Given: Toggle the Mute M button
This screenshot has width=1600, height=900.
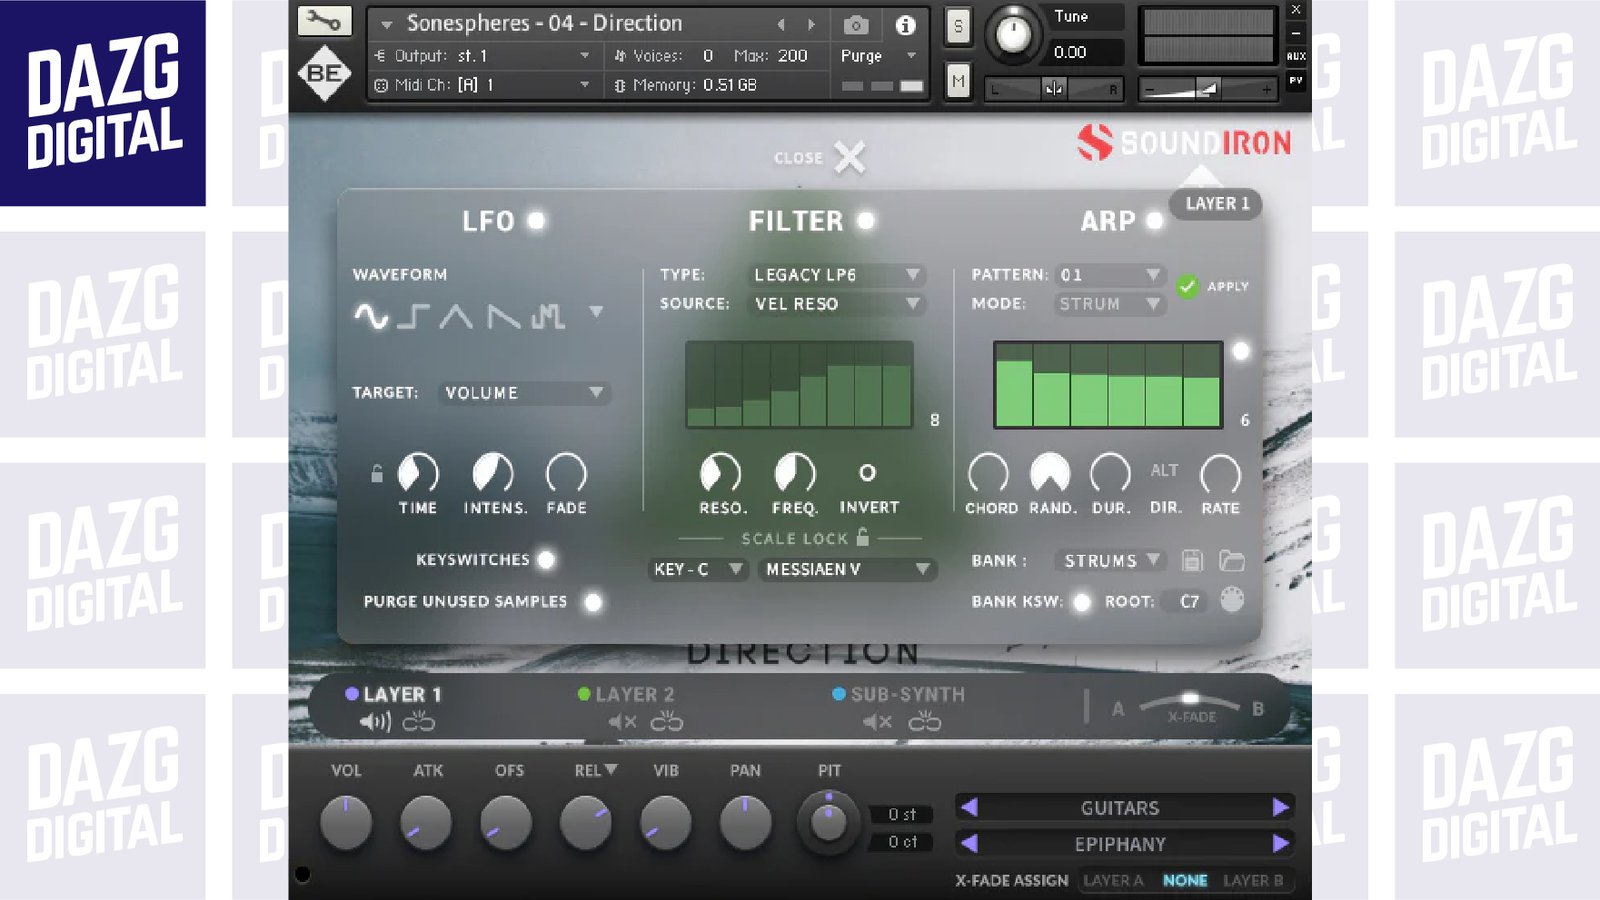Looking at the screenshot, I should (958, 81).
